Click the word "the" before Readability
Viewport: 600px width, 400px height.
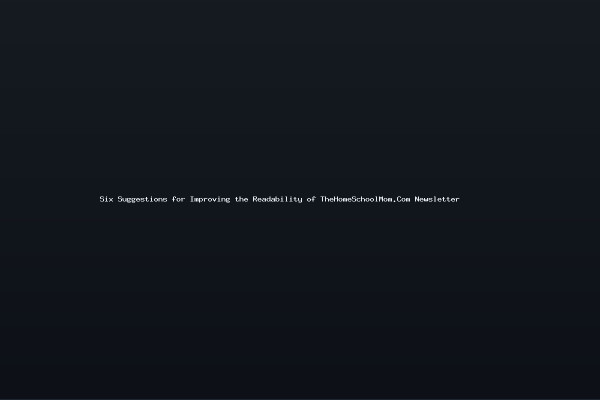[241, 199]
